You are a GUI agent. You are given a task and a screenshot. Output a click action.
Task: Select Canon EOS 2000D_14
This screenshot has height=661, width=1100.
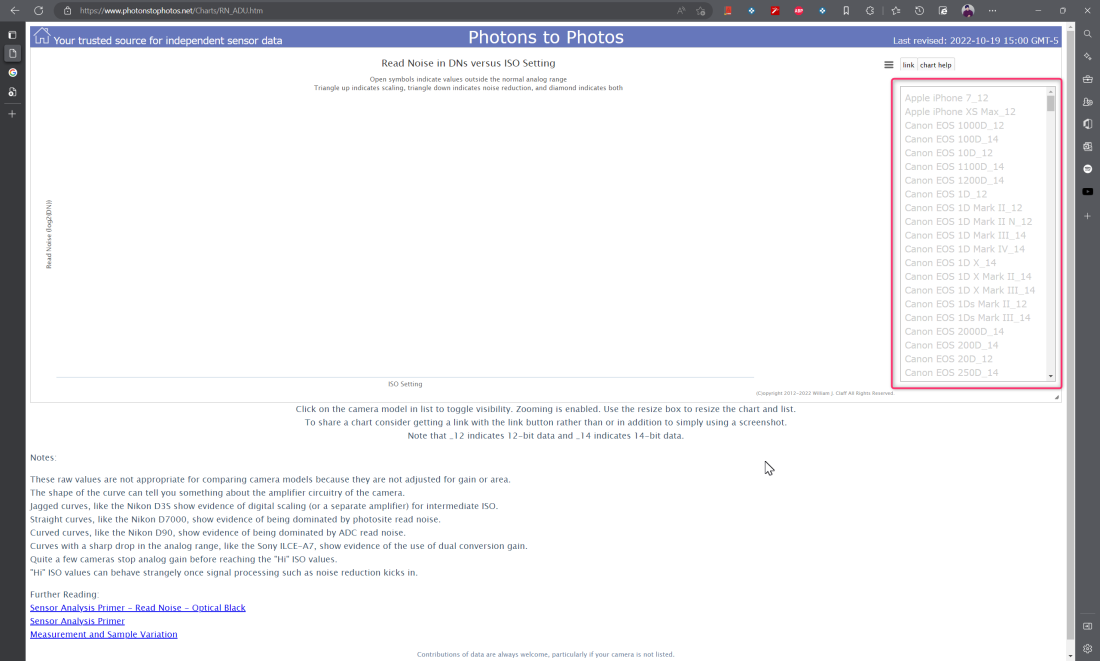tap(954, 331)
